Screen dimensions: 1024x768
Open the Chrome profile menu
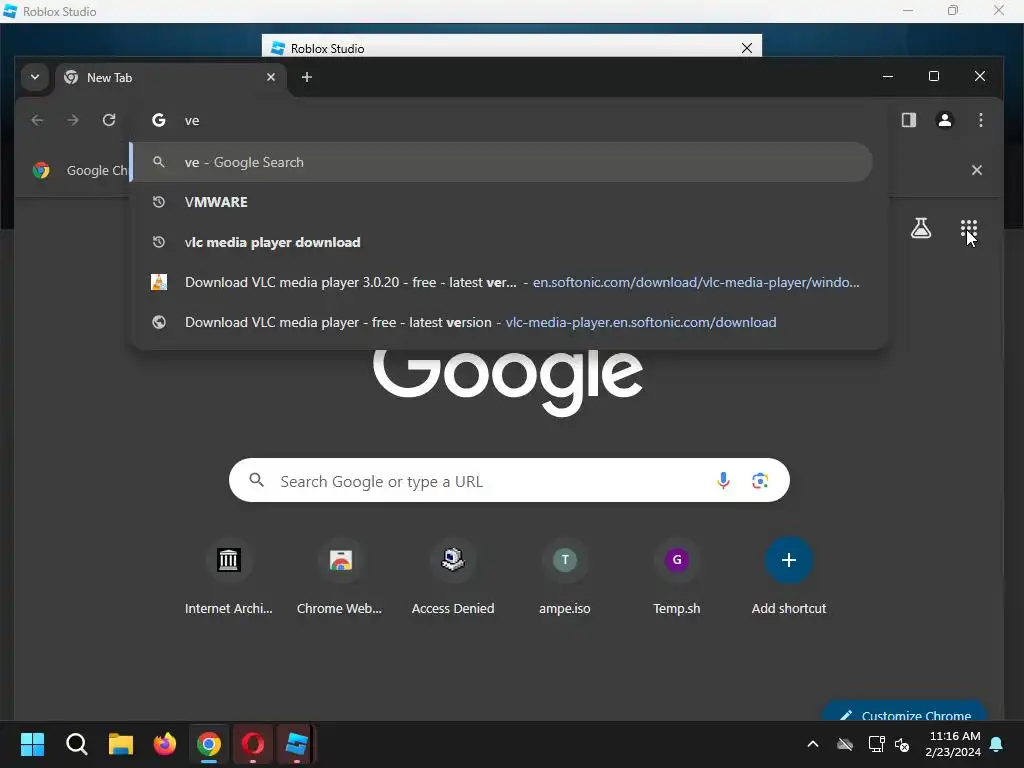coord(944,120)
